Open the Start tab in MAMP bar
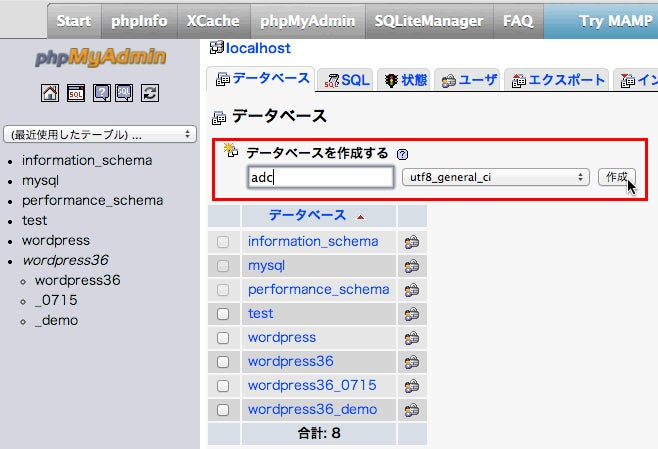Screen dimensions: 658x449 [x=74, y=21]
